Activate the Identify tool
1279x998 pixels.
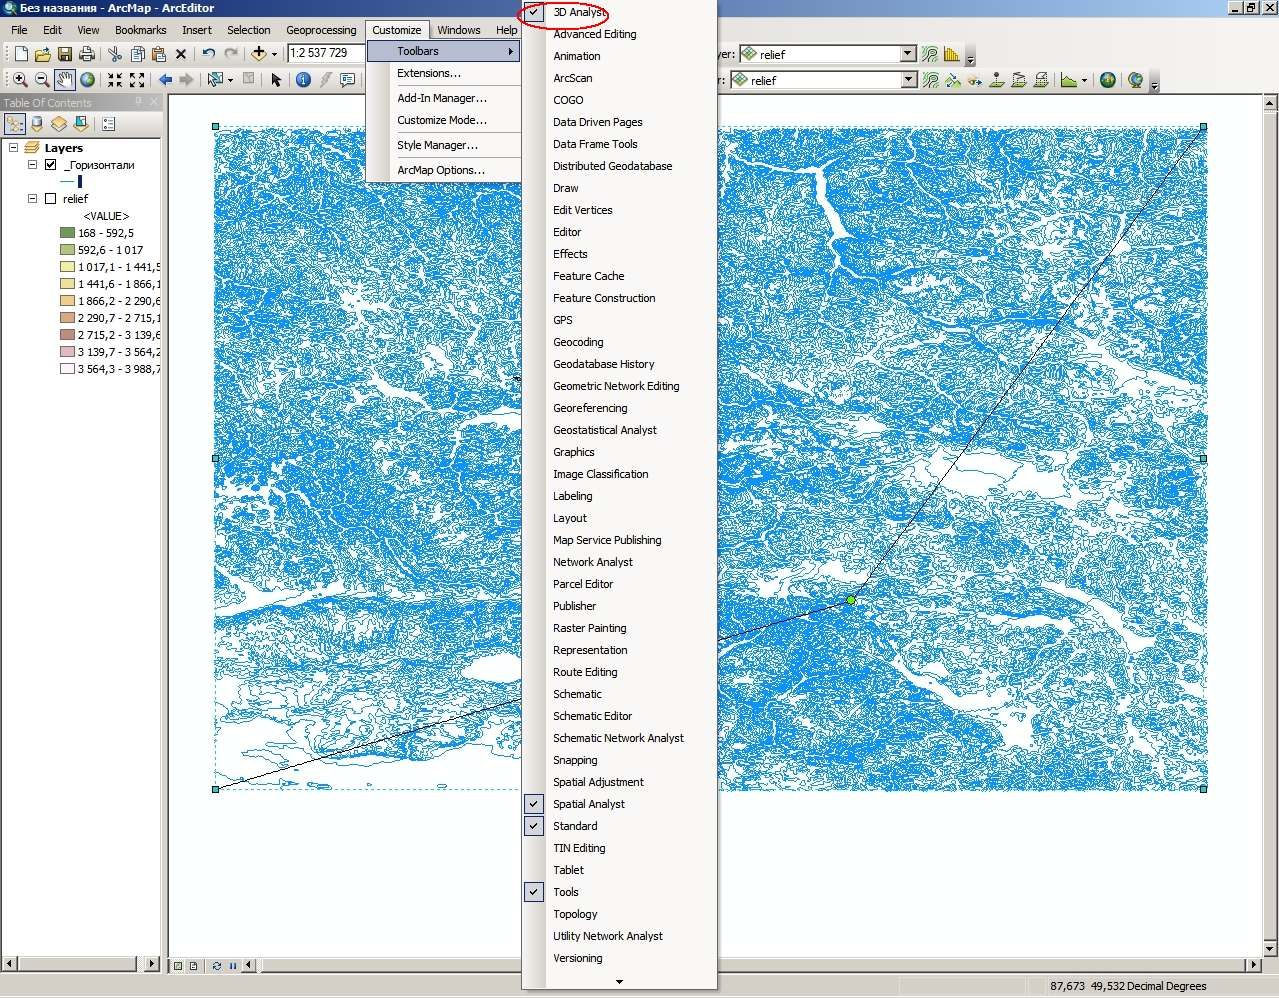303,80
